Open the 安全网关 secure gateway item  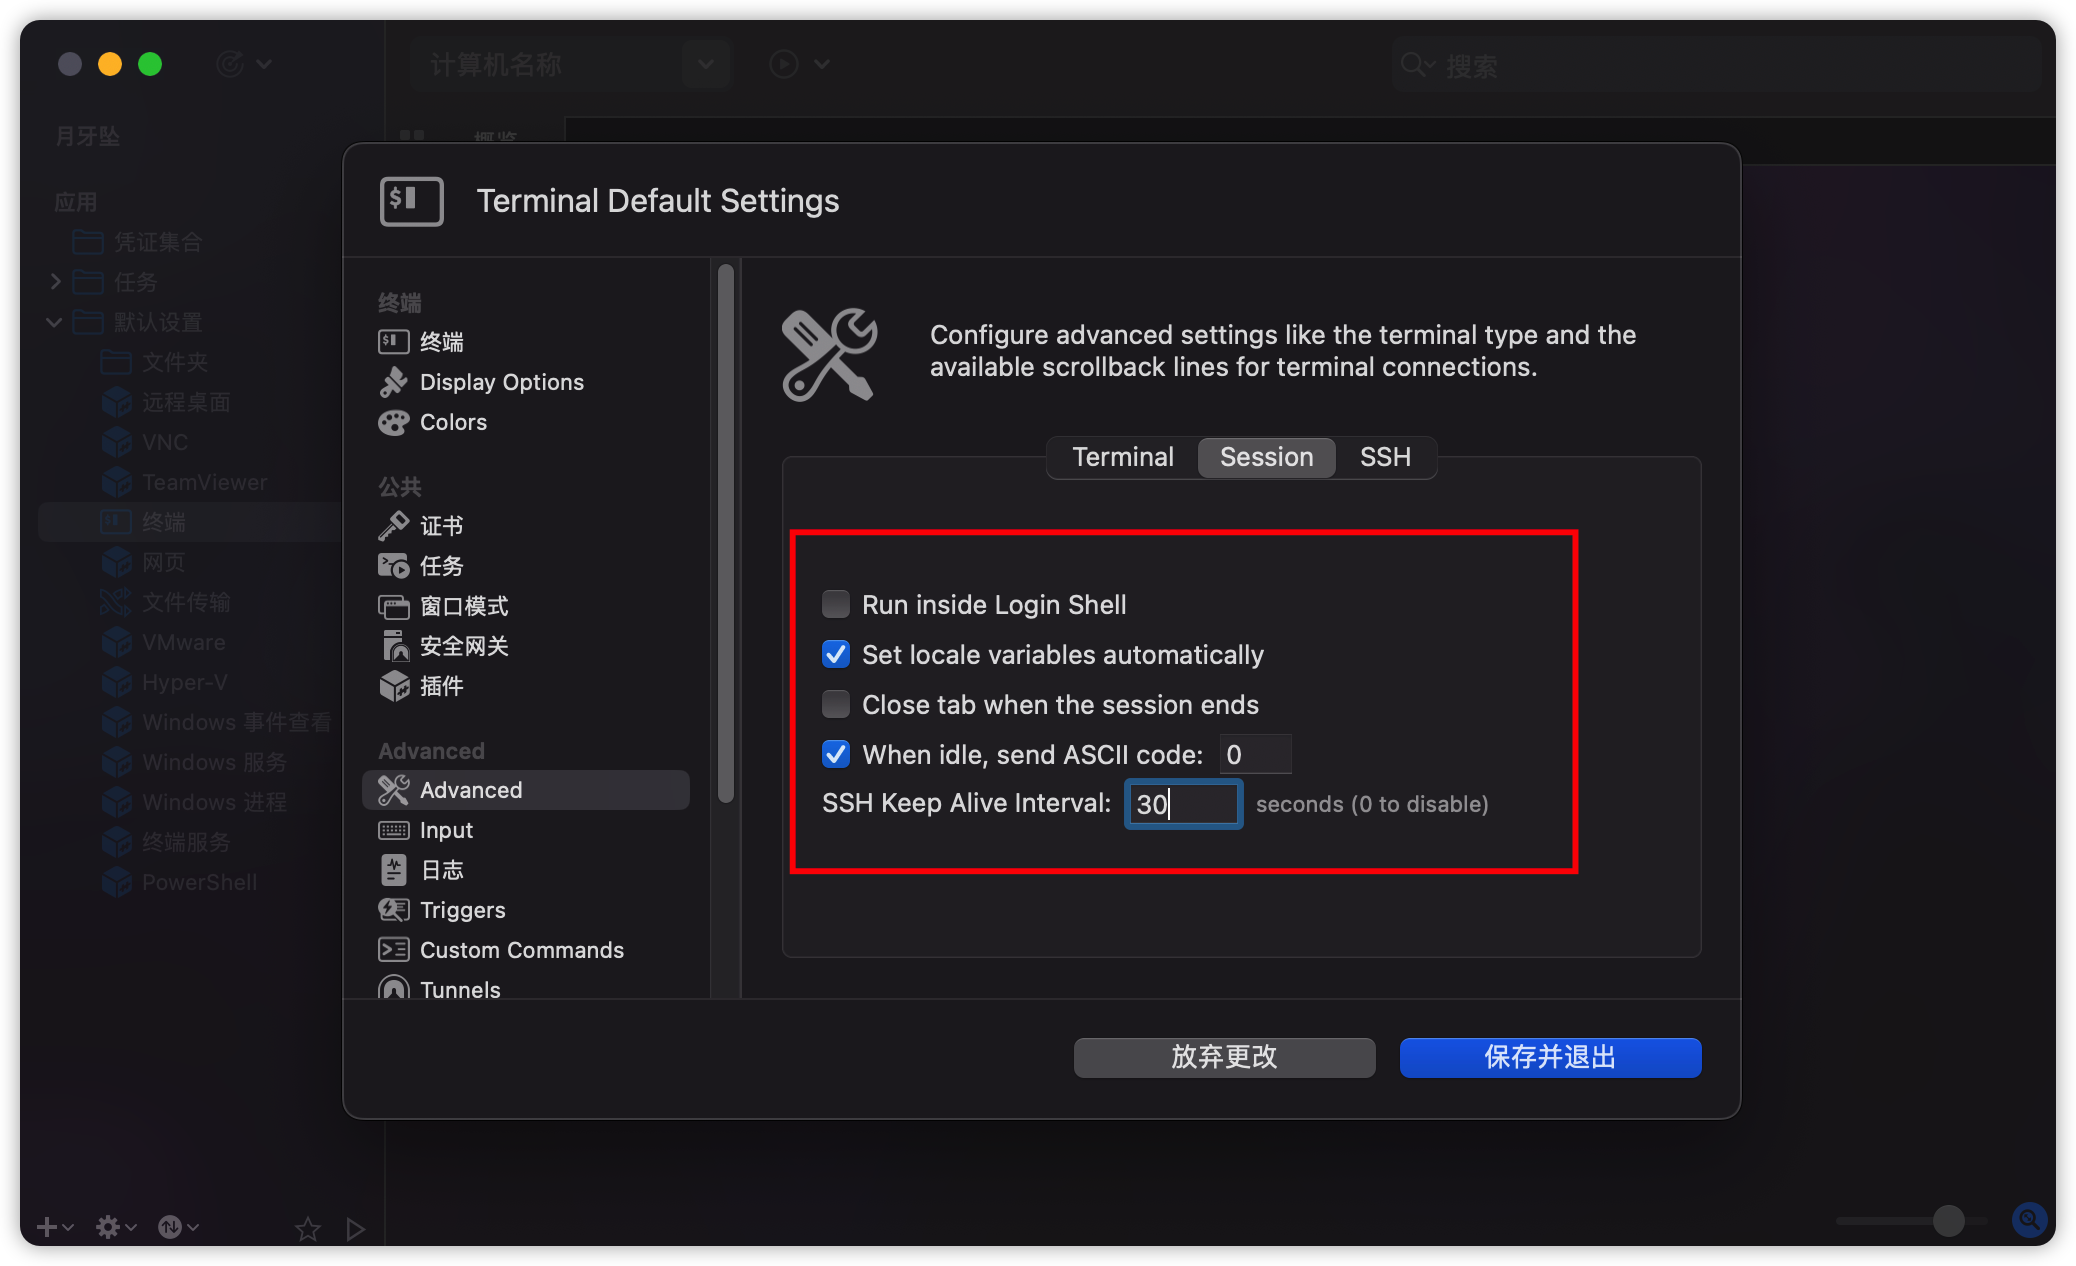(x=463, y=646)
